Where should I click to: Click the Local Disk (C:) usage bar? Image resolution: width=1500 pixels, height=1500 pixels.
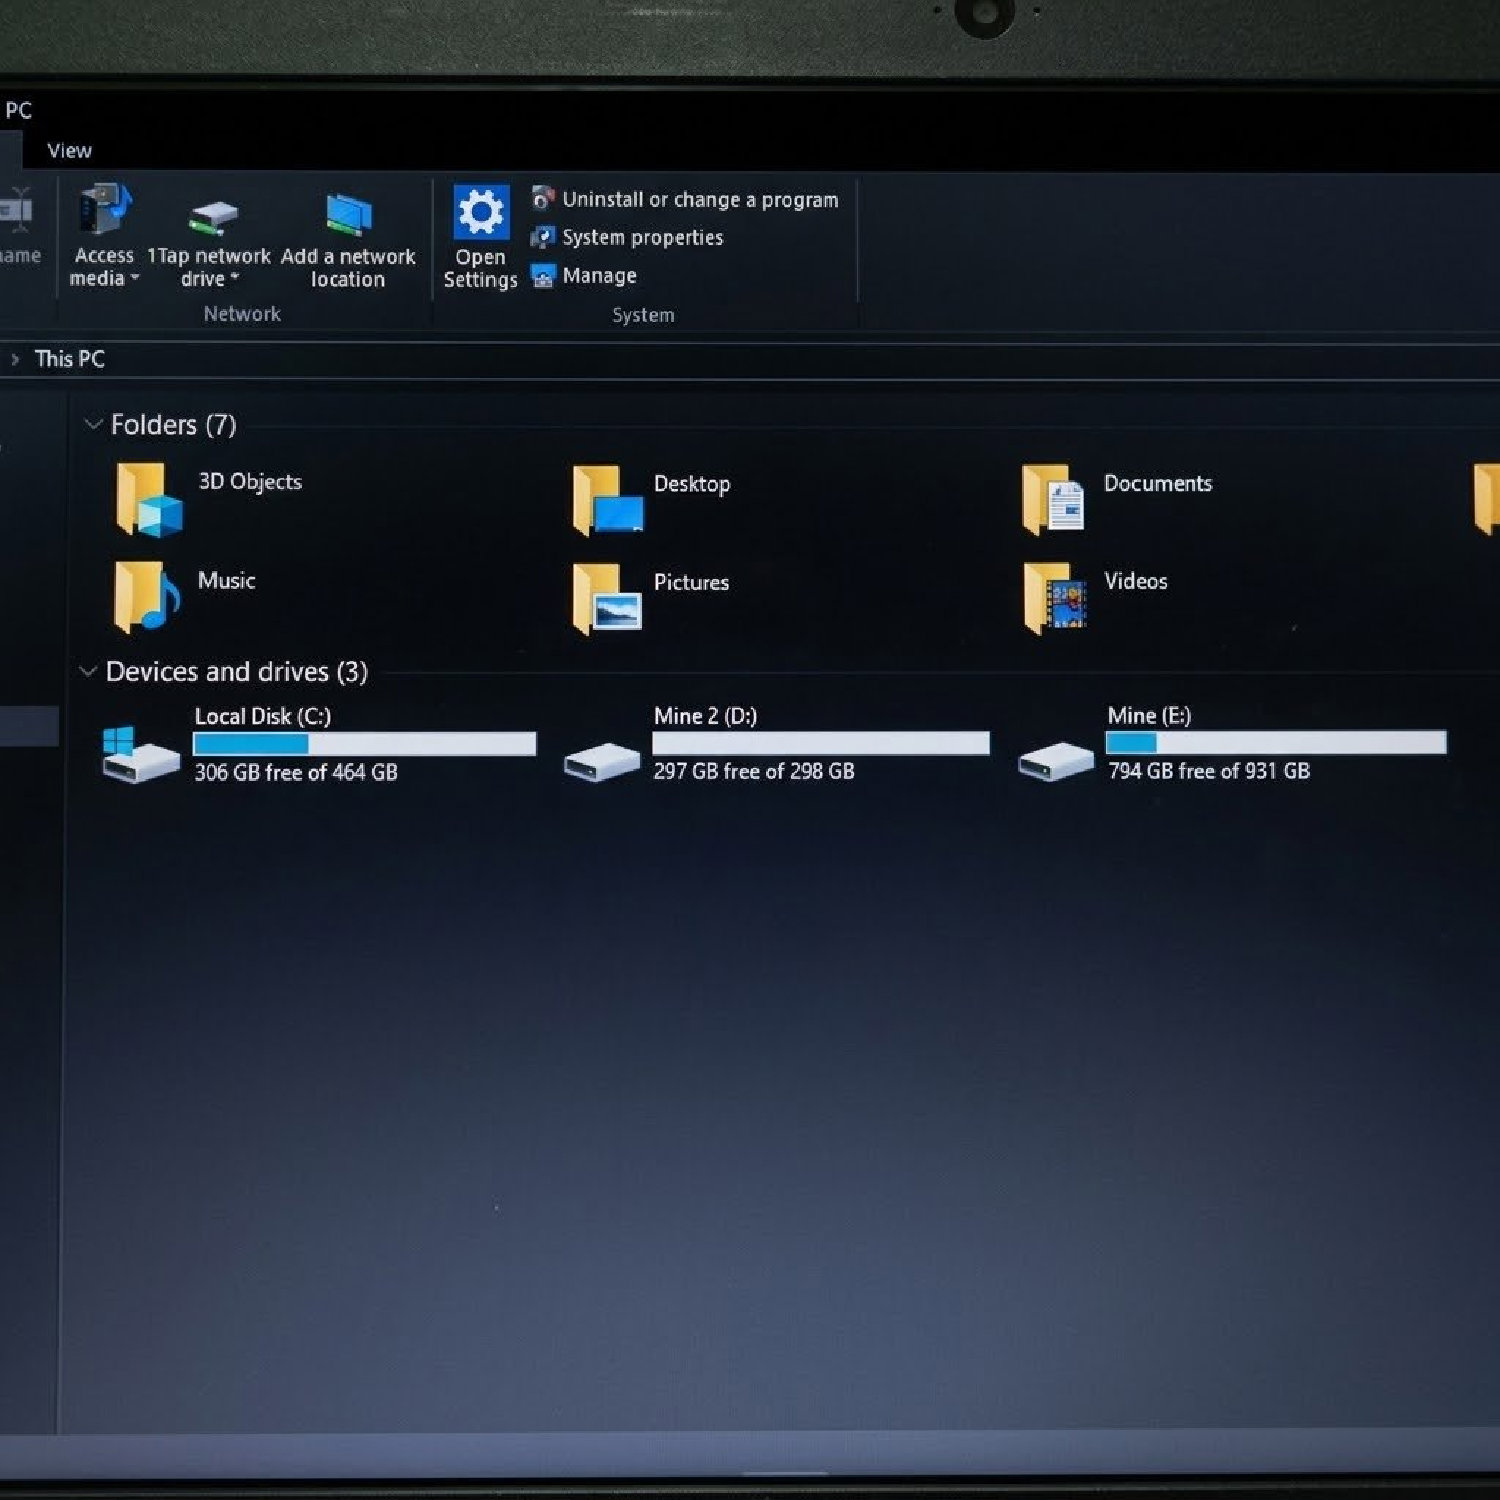(365, 744)
